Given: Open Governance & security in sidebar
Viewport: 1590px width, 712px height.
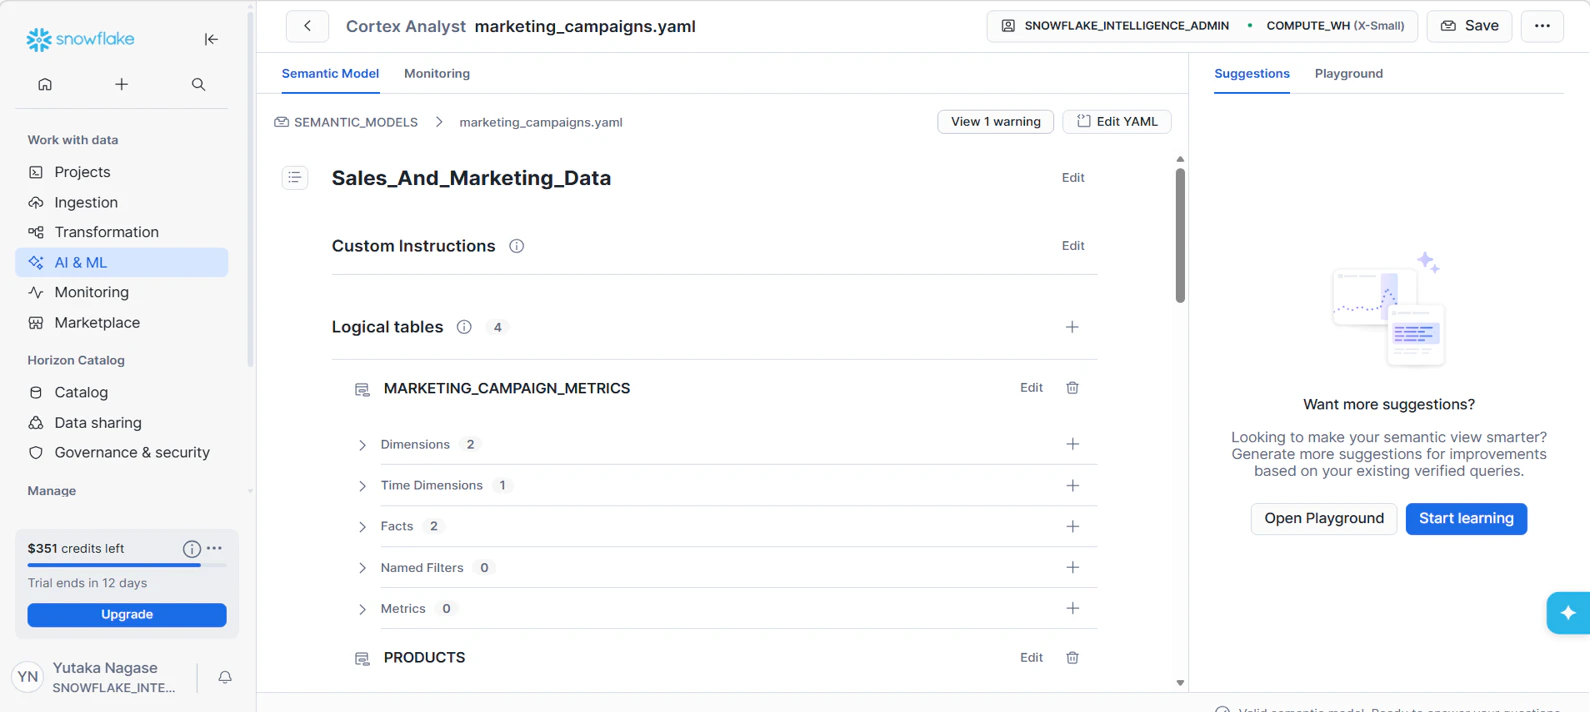Looking at the screenshot, I should [x=122, y=452].
